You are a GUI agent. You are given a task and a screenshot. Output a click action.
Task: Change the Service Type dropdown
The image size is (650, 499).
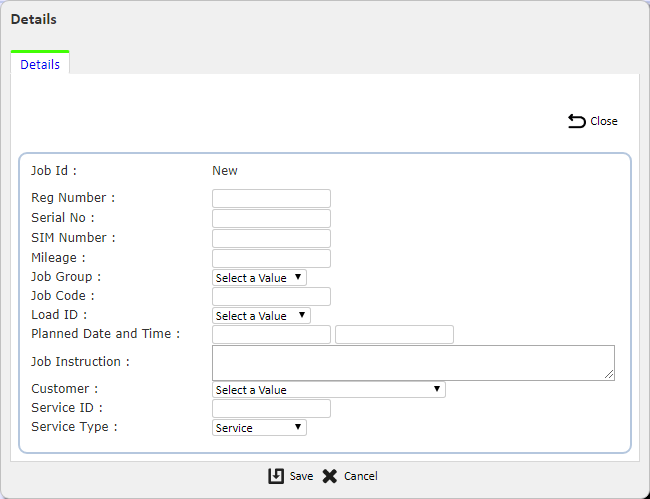coord(259,428)
